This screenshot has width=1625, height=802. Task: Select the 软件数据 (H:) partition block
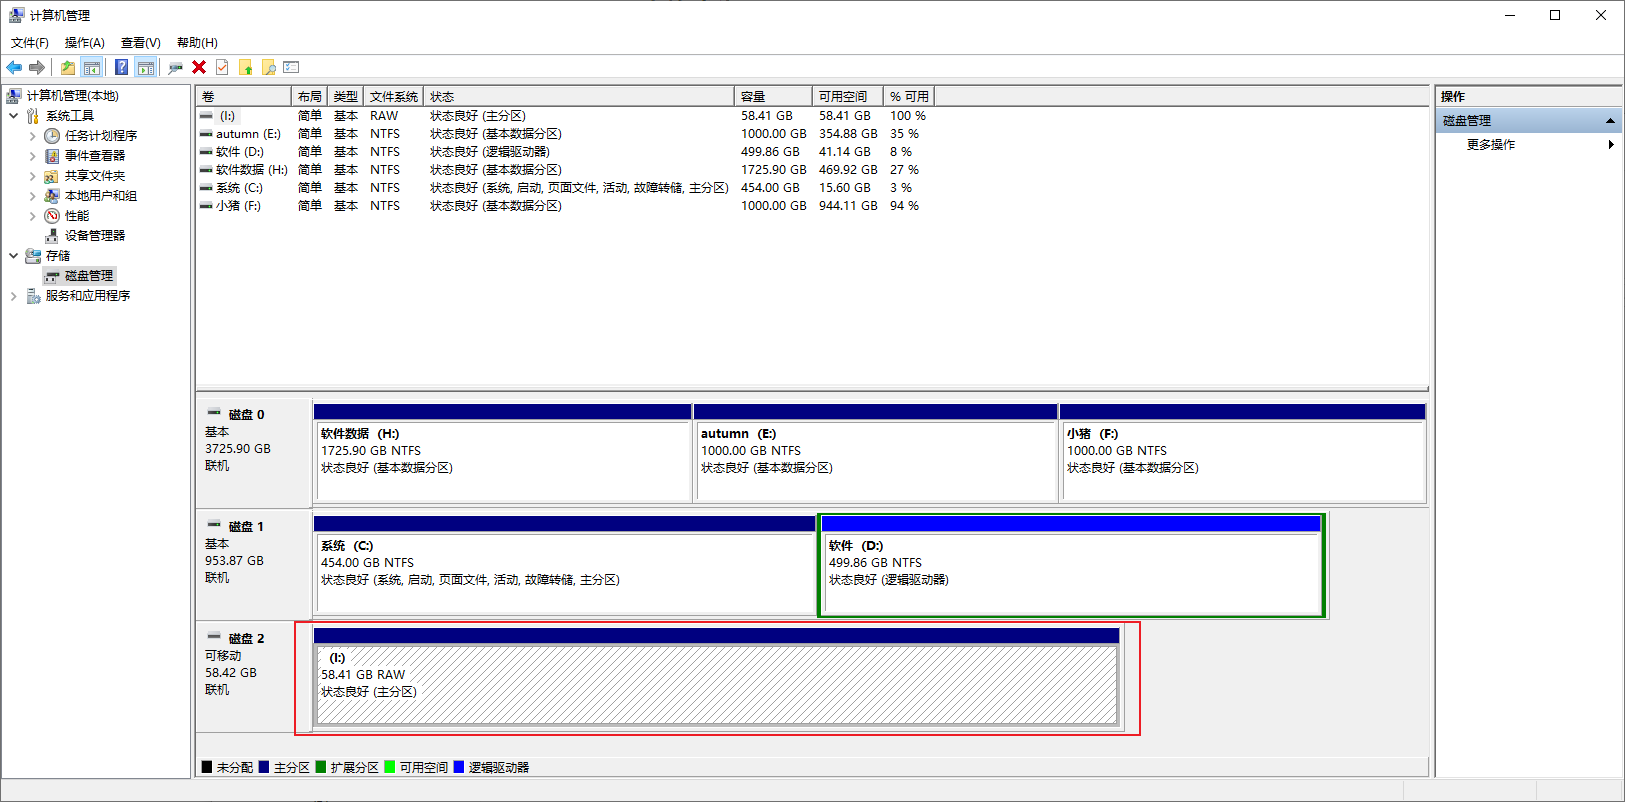[x=503, y=453]
